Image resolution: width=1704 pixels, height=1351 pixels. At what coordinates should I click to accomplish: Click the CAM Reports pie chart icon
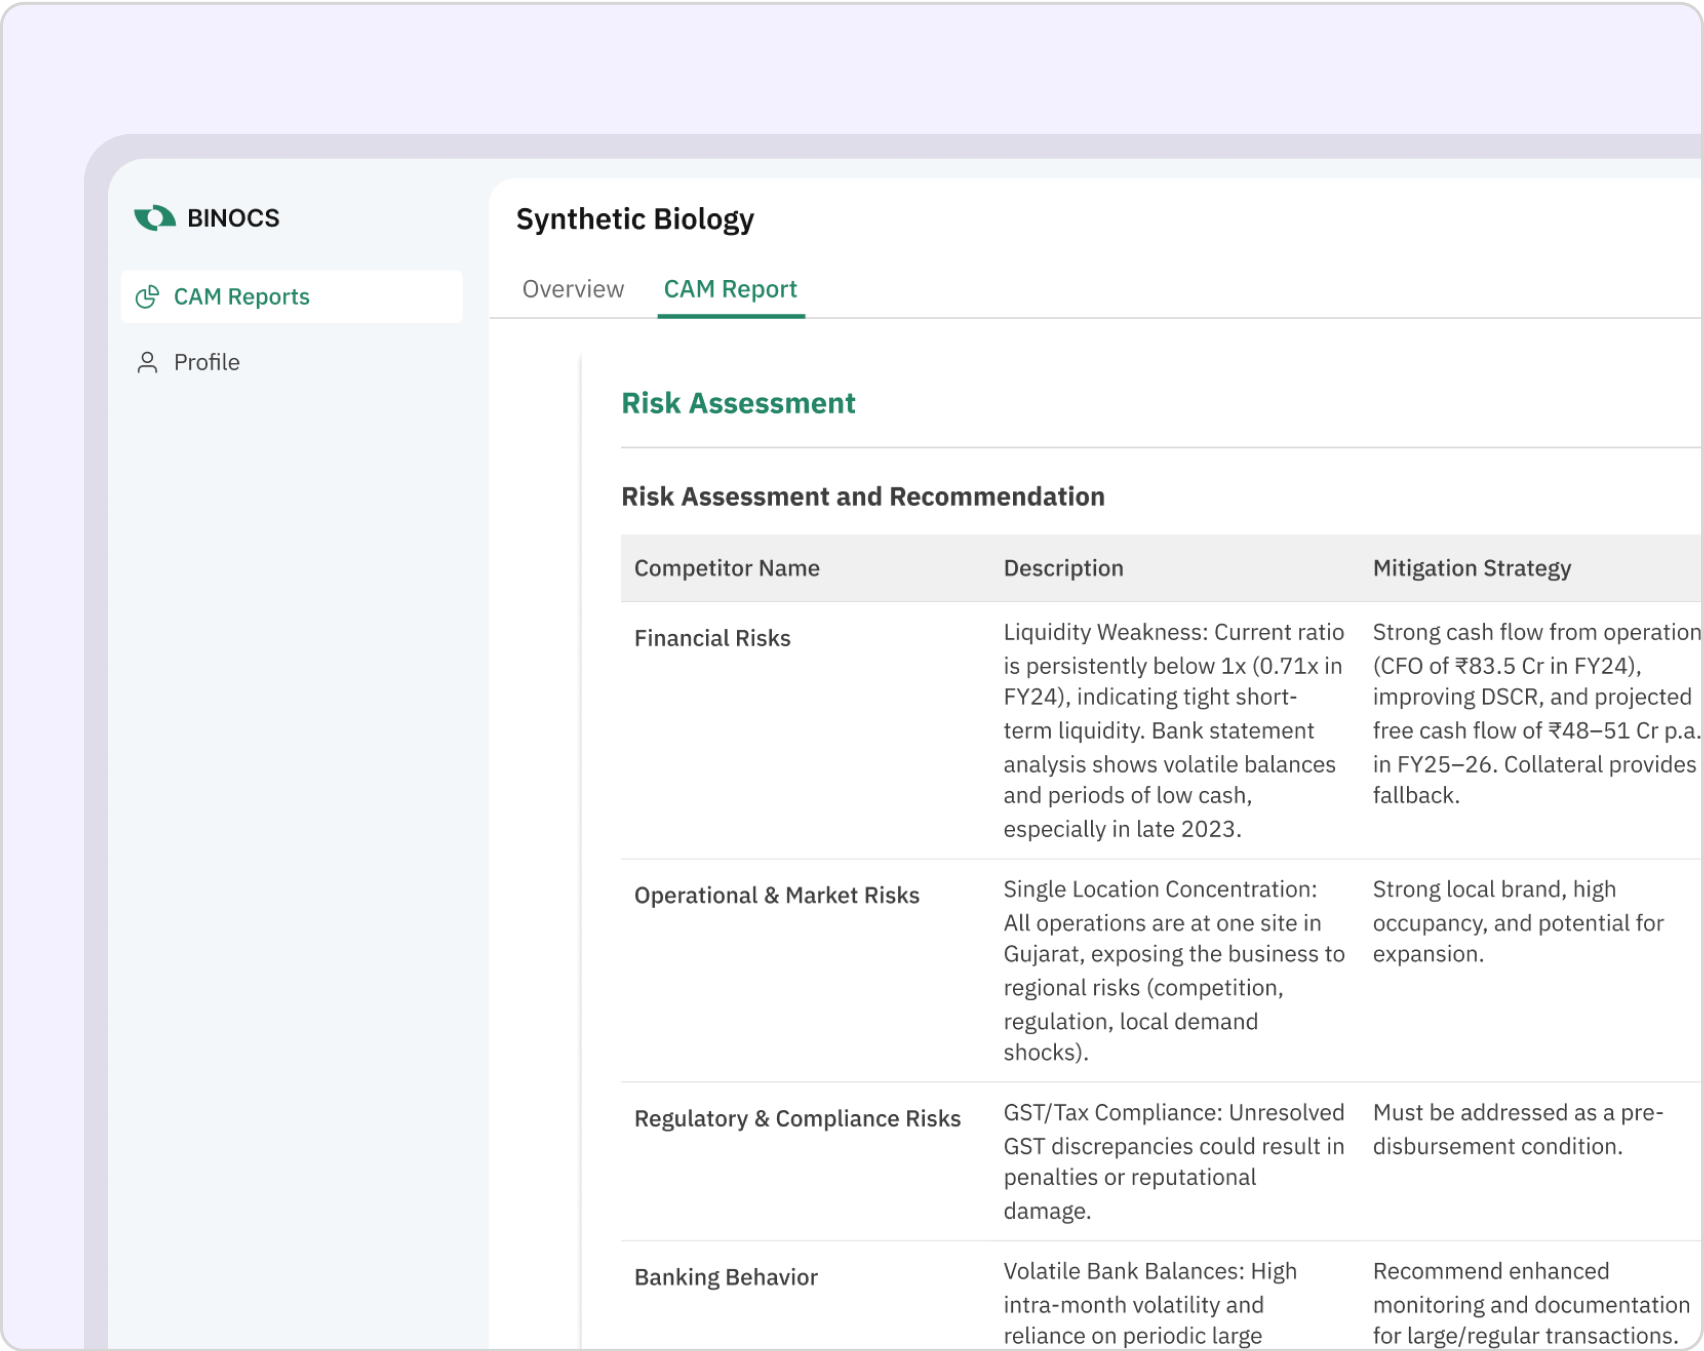[147, 297]
